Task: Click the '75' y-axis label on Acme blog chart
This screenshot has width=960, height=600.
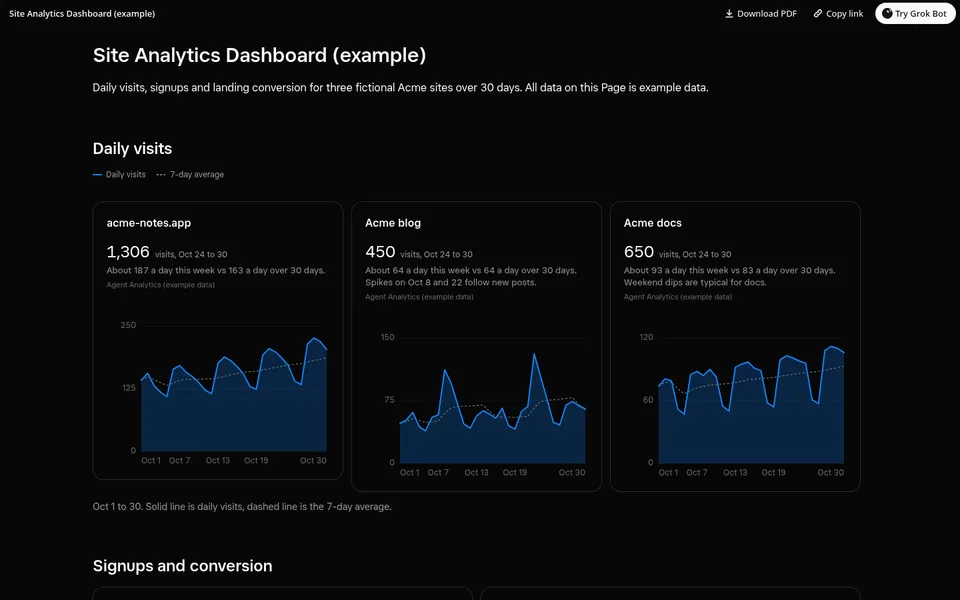Action: coord(389,400)
